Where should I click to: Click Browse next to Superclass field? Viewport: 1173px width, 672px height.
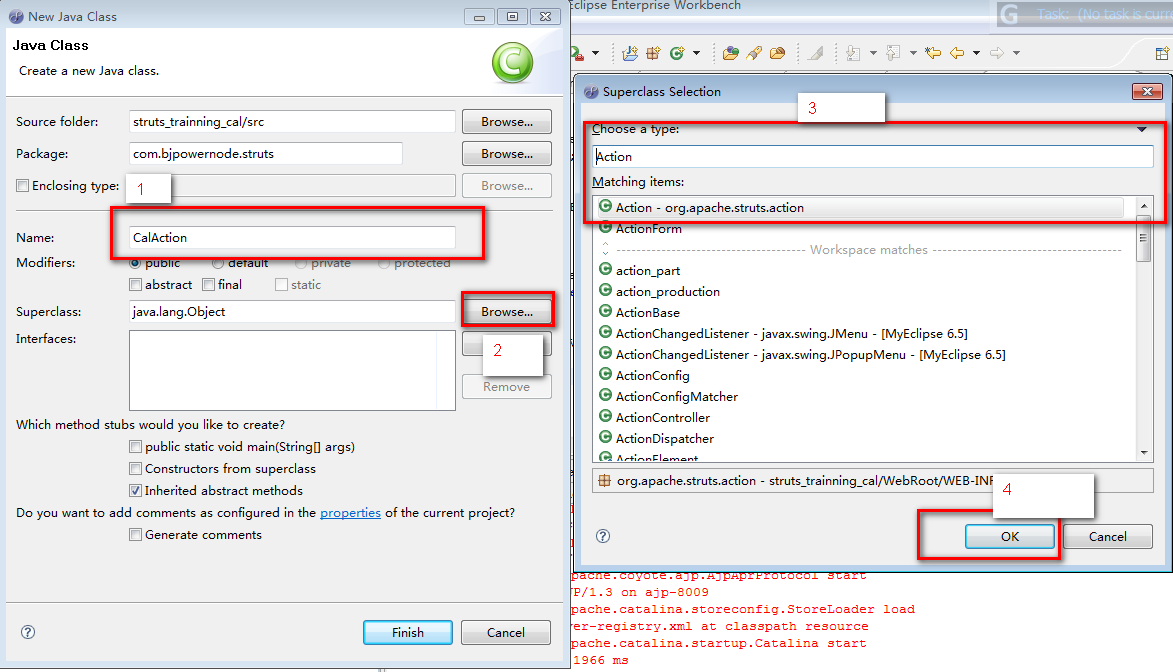click(506, 311)
